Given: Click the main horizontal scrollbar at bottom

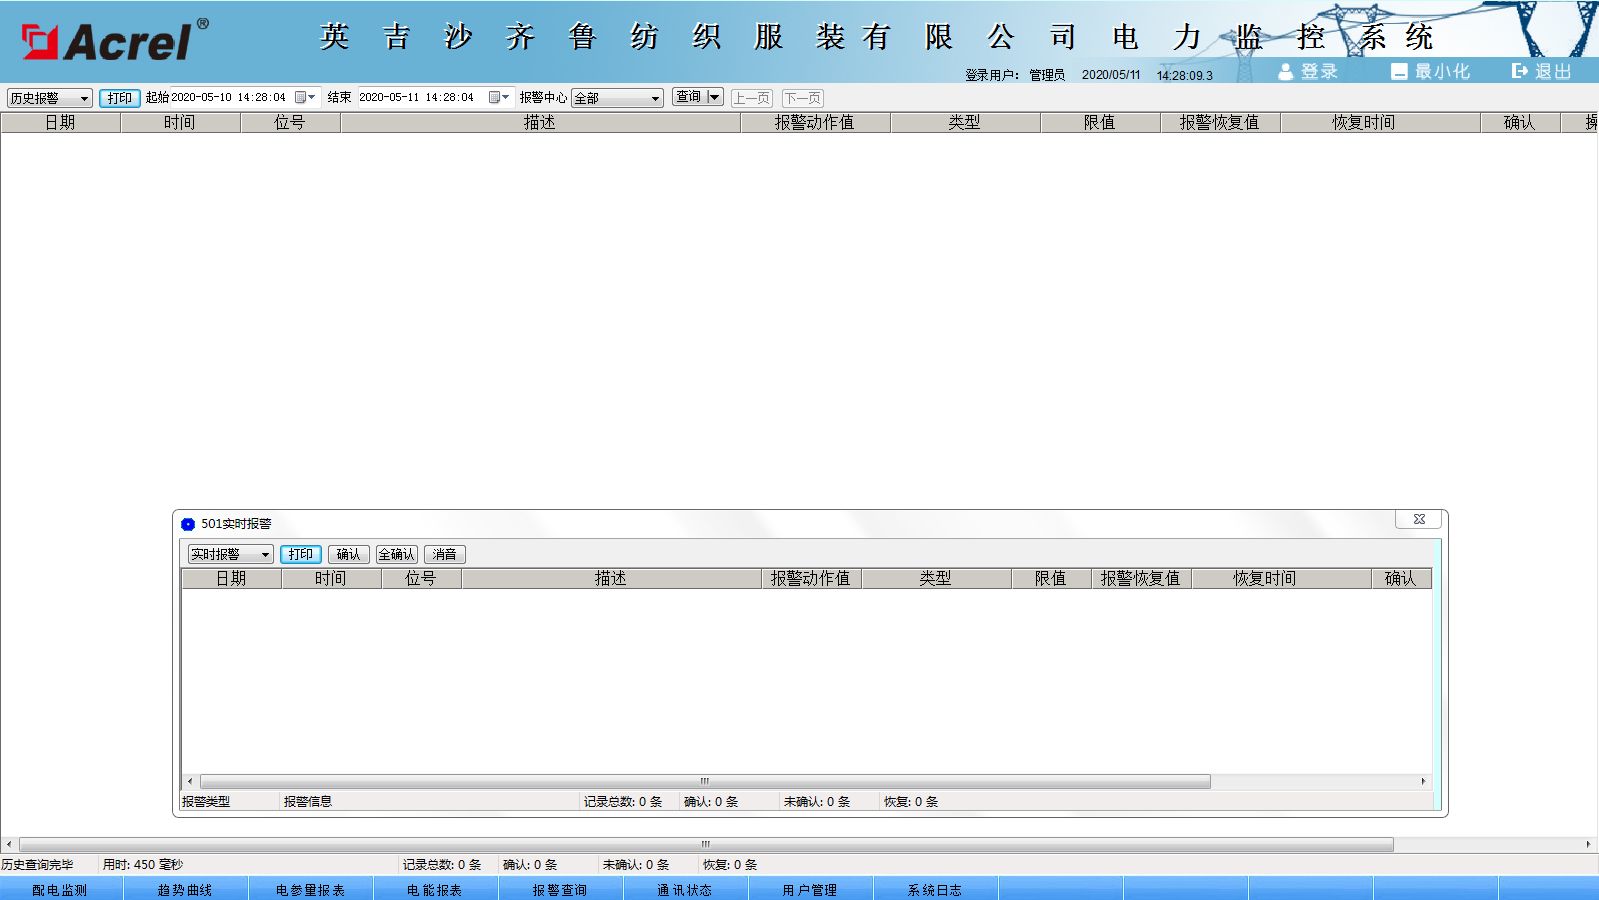Looking at the screenshot, I should pyautogui.click(x=705, y=845).
